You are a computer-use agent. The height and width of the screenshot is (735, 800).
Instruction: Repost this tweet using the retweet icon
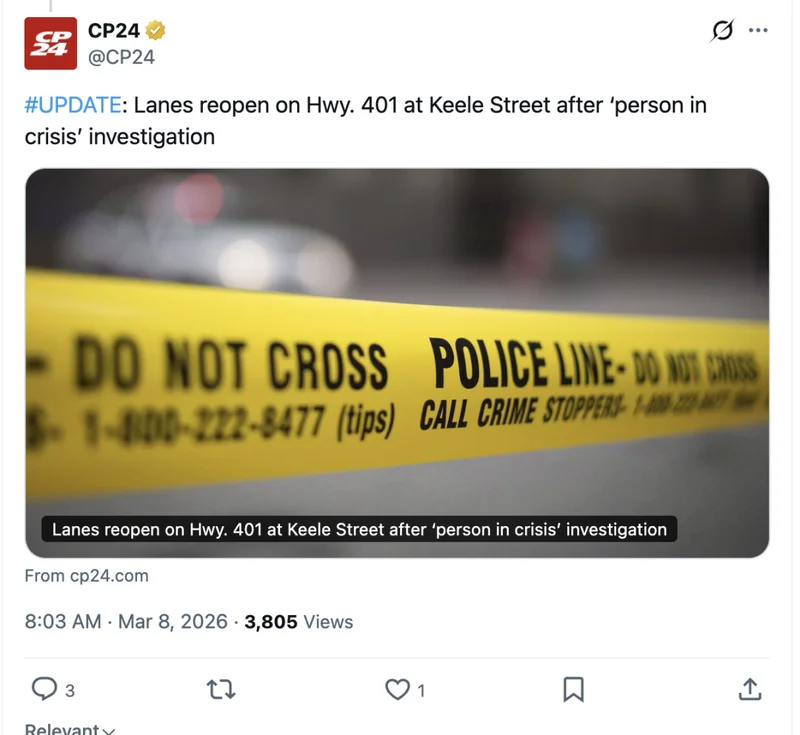tap(218, 689)
